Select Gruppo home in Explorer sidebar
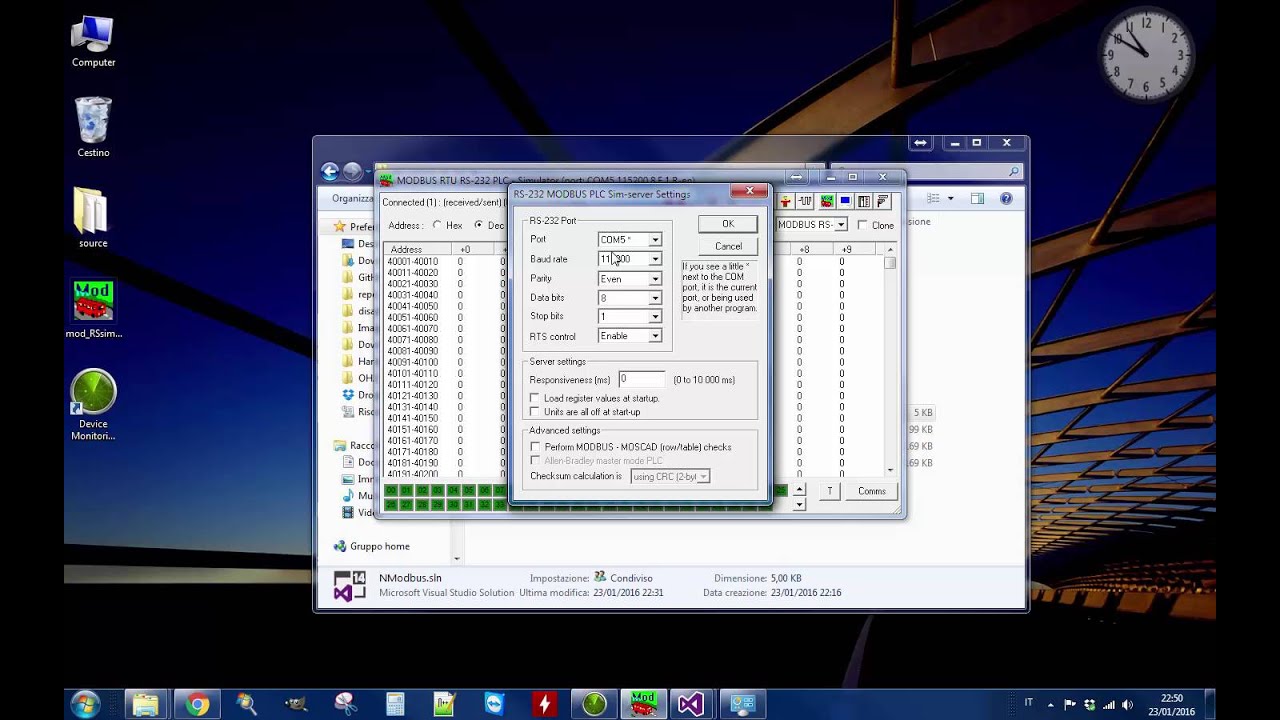This screenshot has height=720, width=1280. [380, 547]
